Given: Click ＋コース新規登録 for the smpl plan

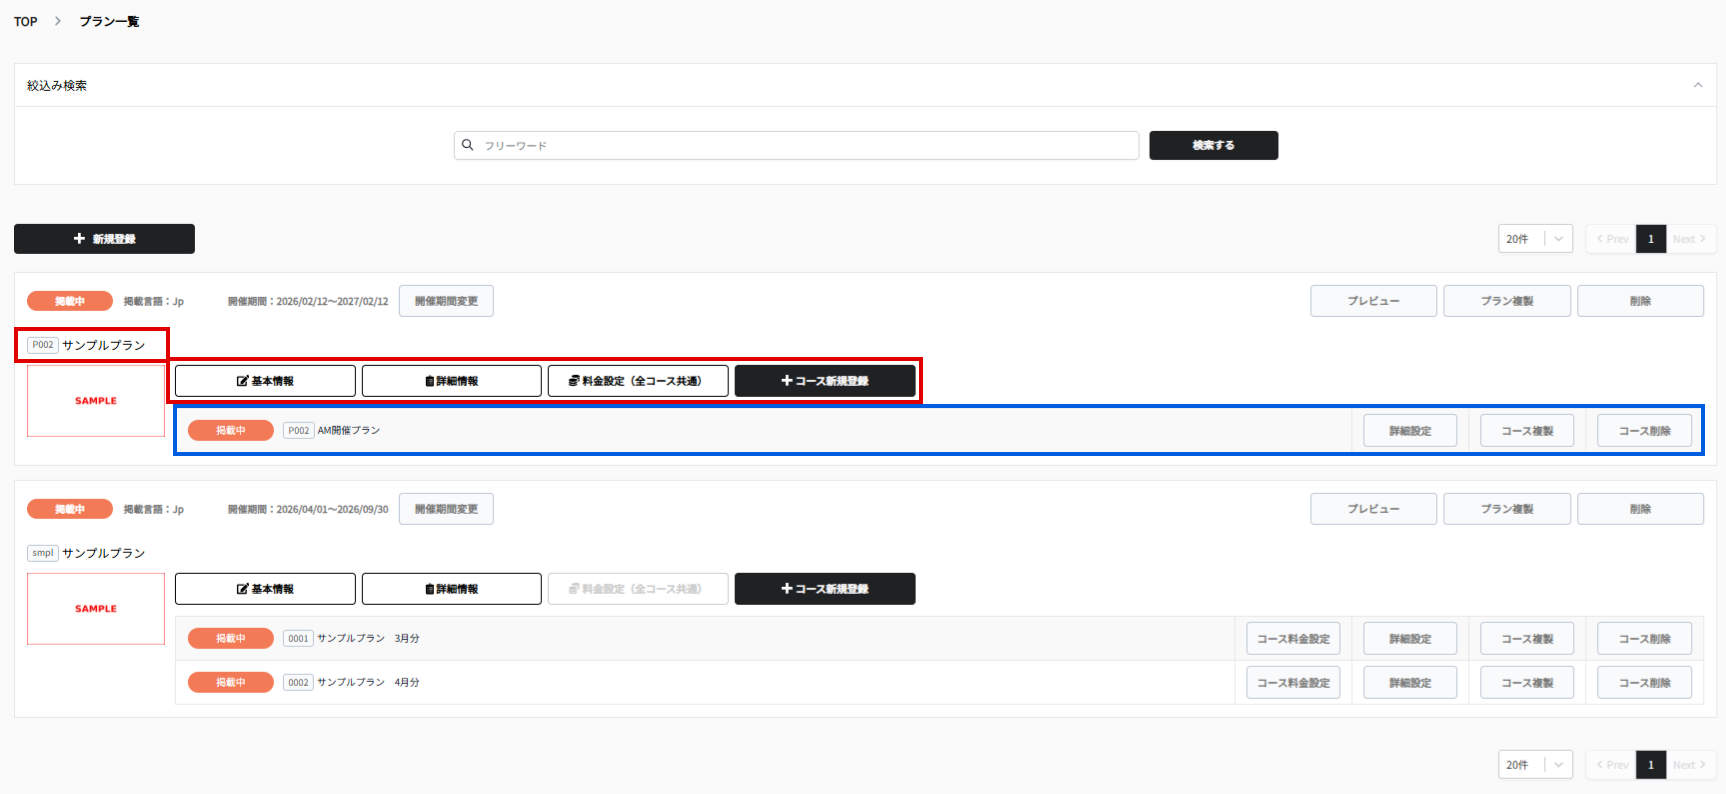Looking at the screenshot, I should [x=824, y=589].
